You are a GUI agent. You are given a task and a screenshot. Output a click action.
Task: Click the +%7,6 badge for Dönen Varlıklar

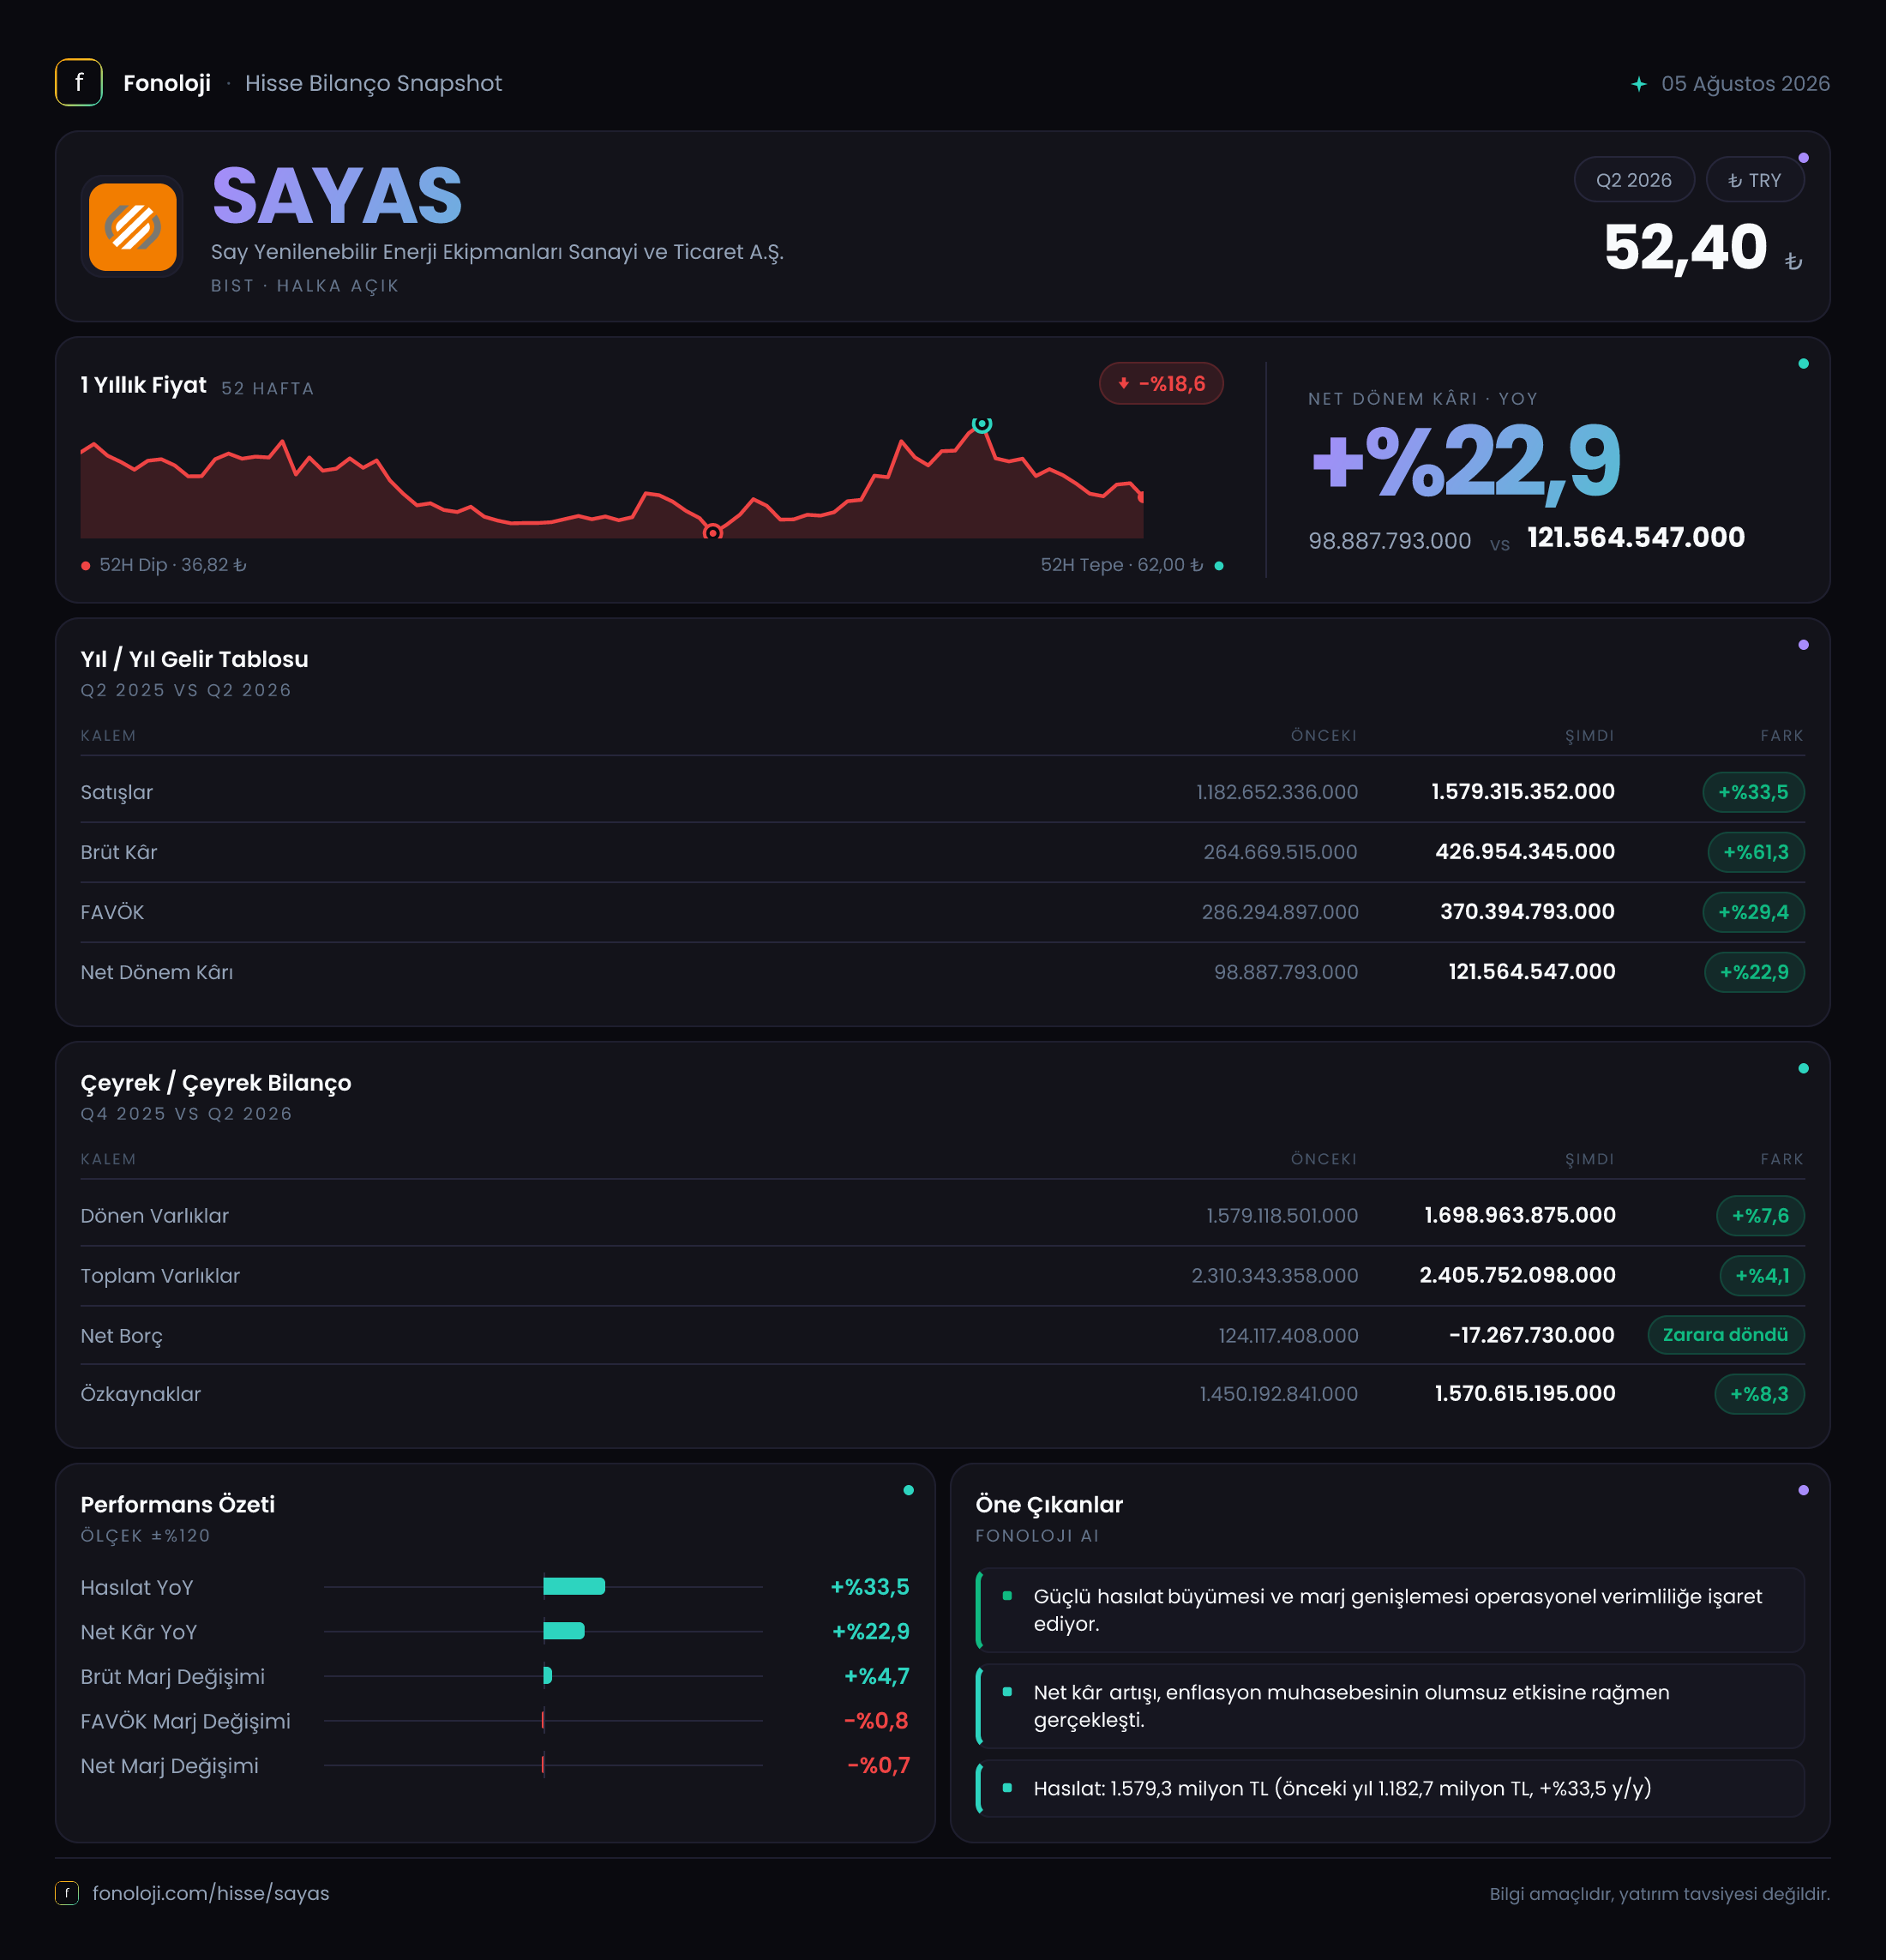pyautogui.click(x=1759, y=1216)
